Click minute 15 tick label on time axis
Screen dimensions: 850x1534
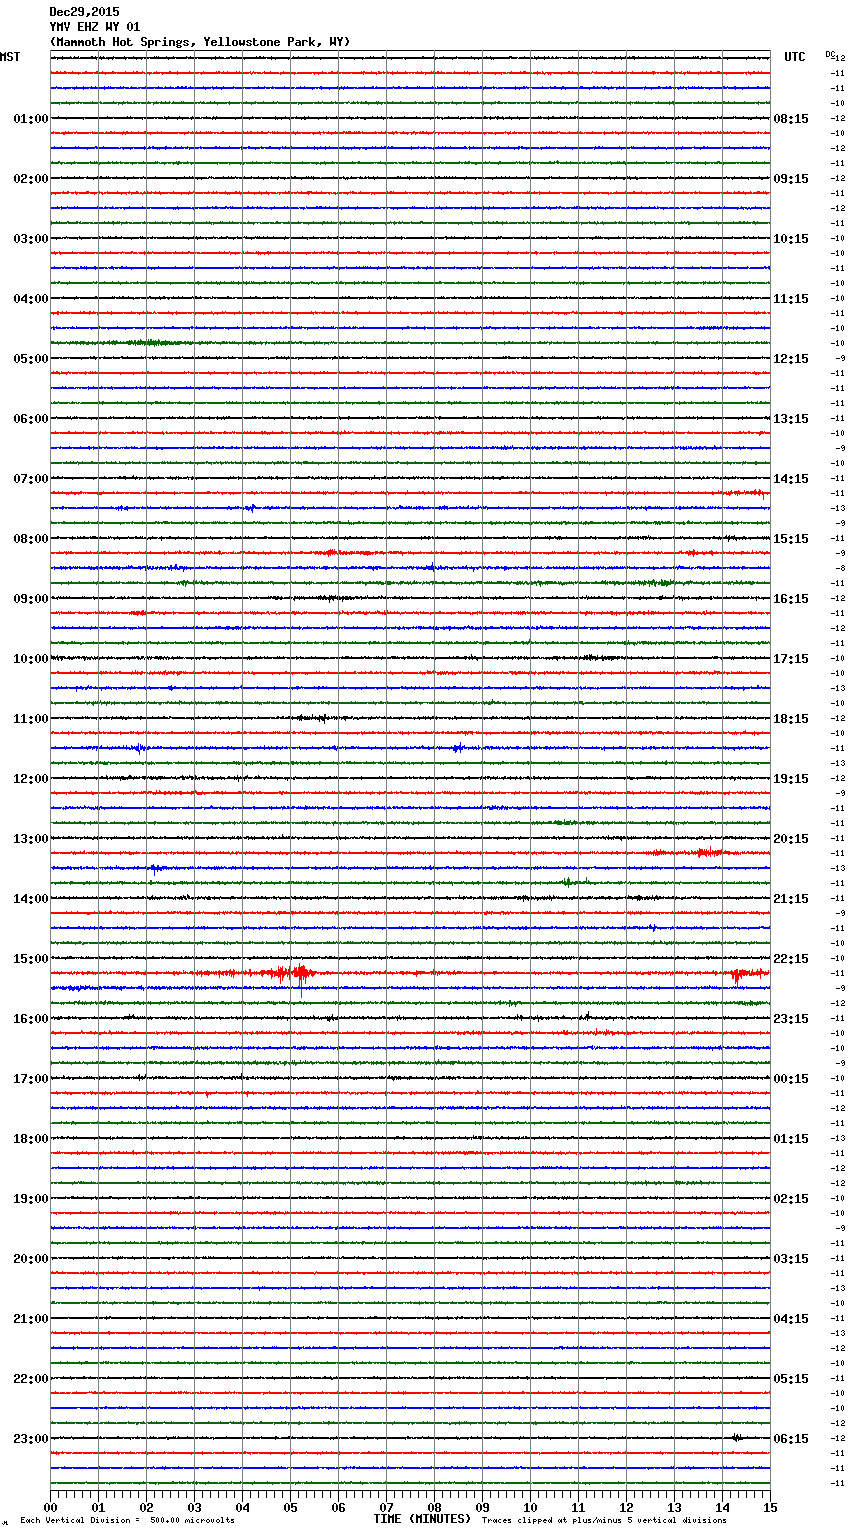point(770,1507)
